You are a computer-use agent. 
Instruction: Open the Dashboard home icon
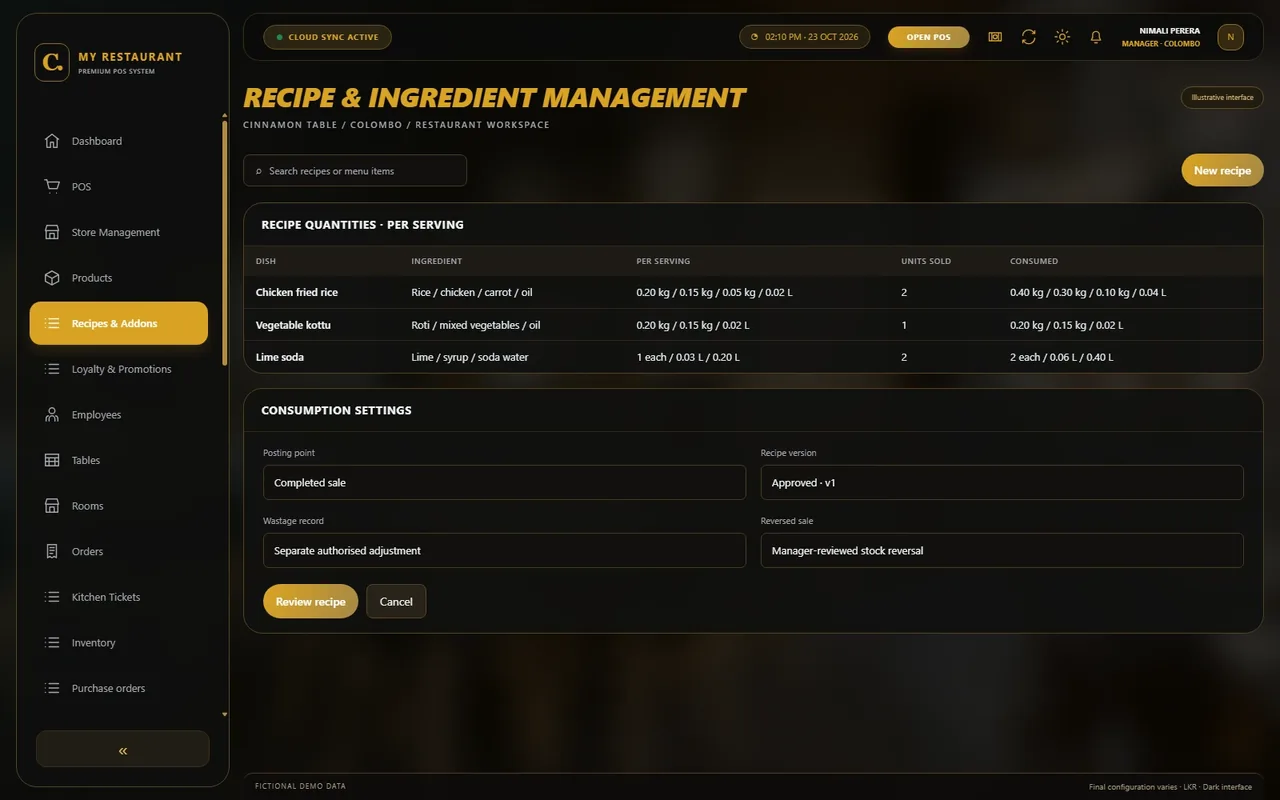point(52,141)
